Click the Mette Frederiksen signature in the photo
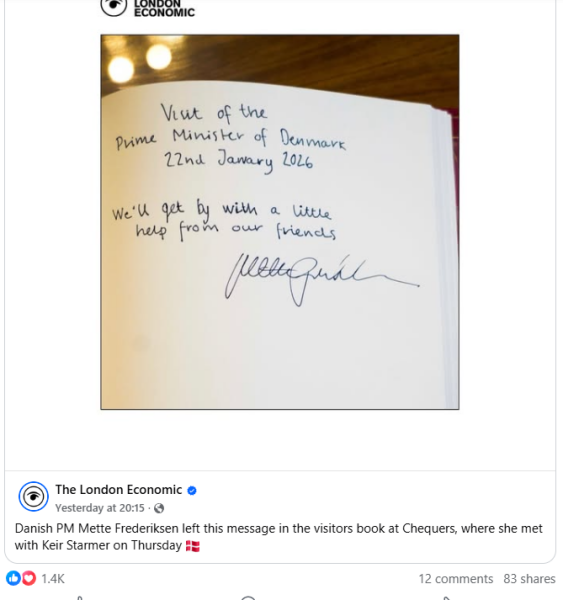 [x=321, y=279]
